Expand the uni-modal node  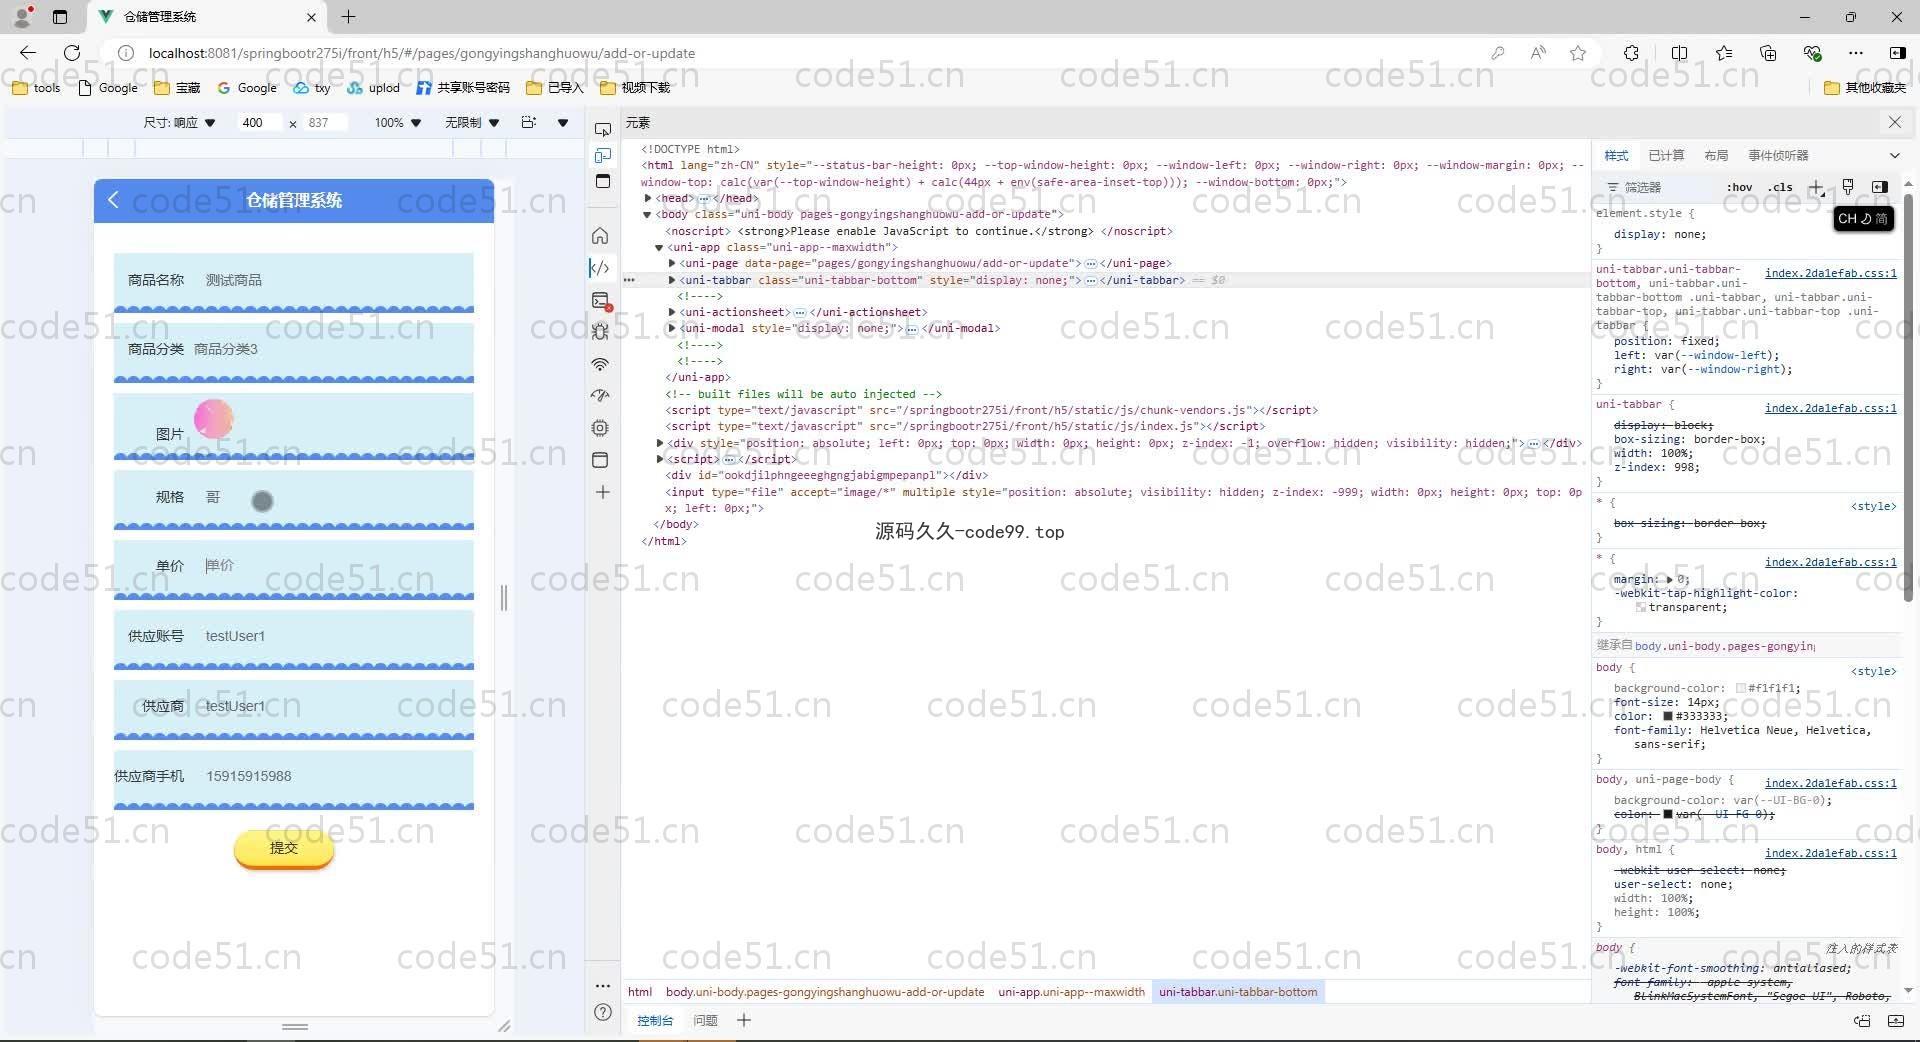[672, 328]
